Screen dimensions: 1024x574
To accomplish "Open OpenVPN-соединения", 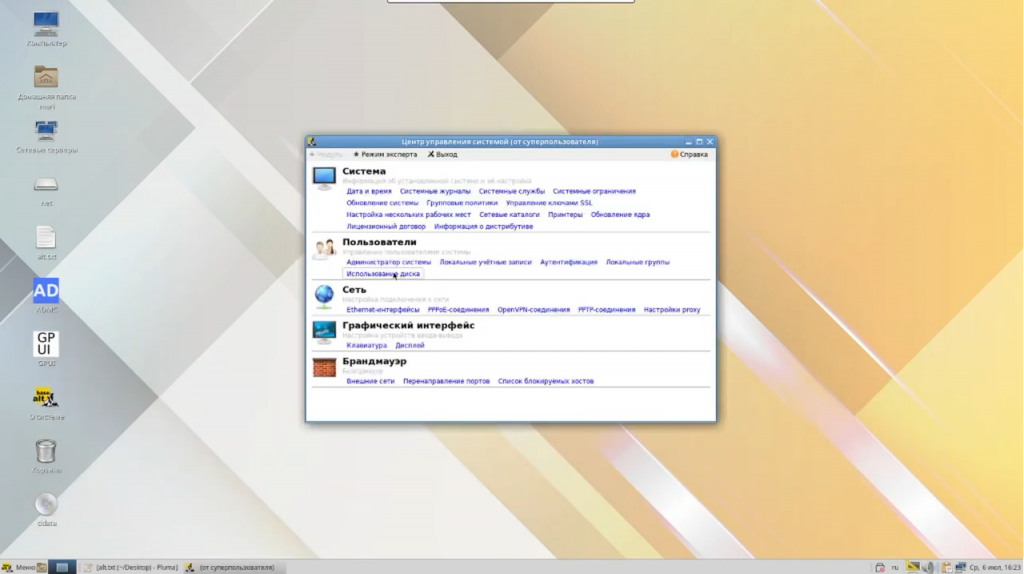I will pos(534,310).
